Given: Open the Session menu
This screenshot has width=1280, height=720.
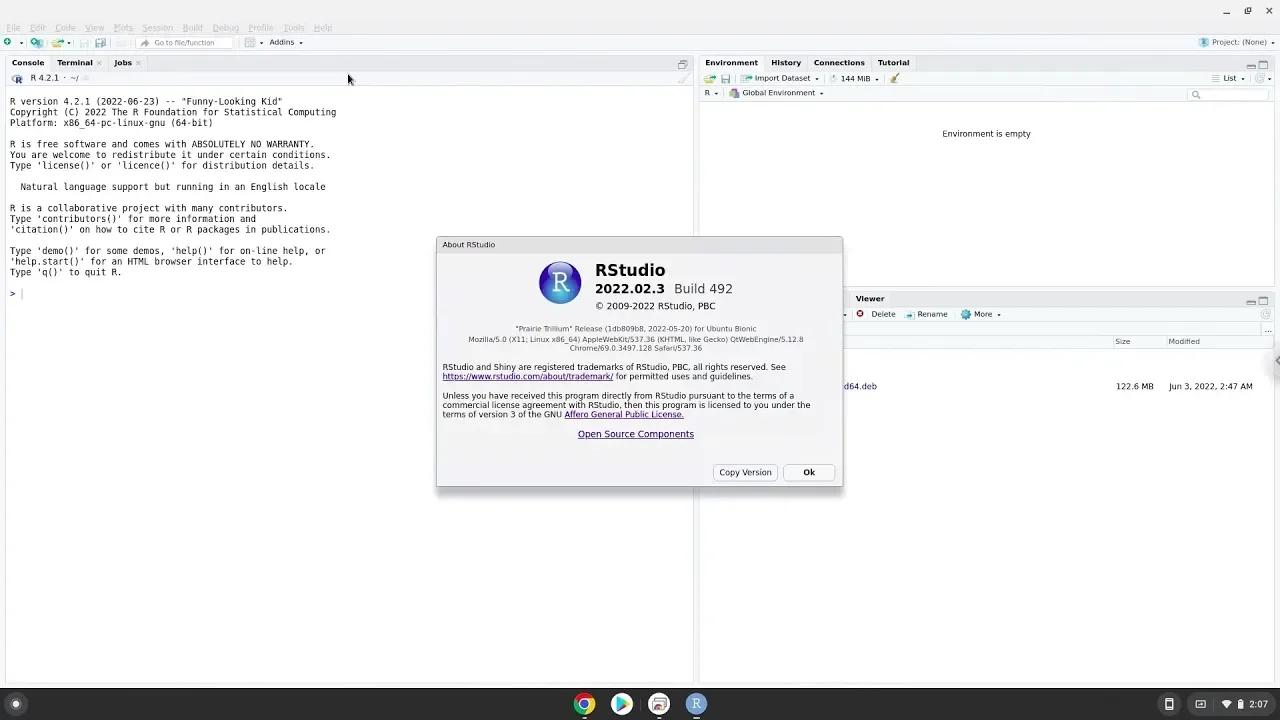Looking at the screenshot, I should point(157,27).
